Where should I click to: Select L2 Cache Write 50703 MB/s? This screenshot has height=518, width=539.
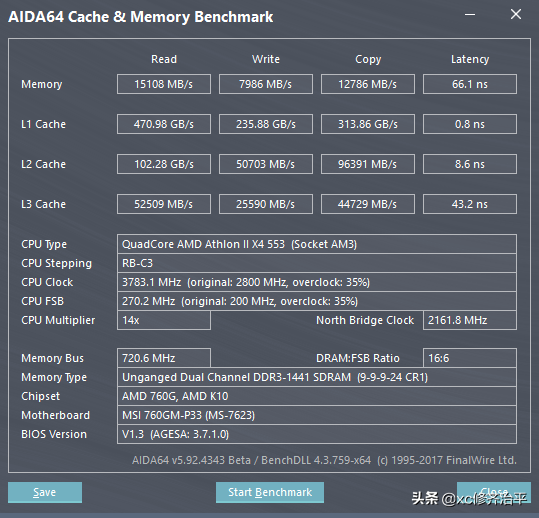[x=266, y=164]
